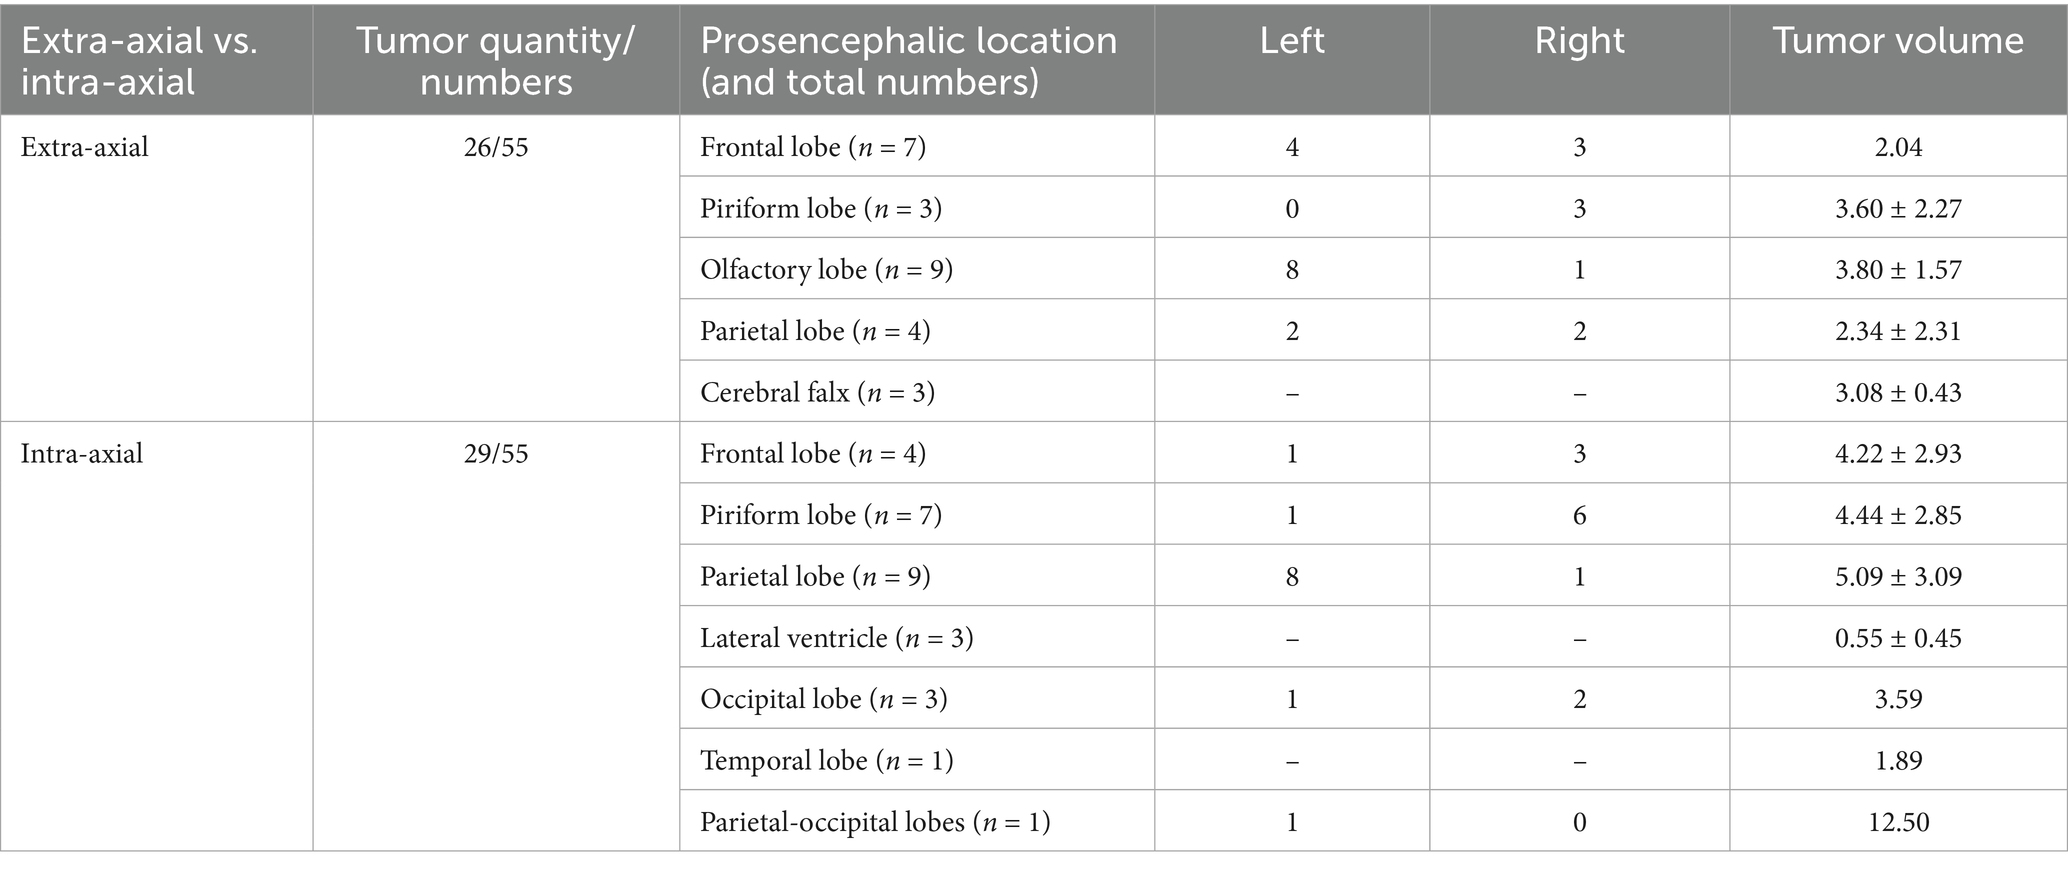2068x869 pixels.
Task: Click the 26/55 tumor quantity cell
Action: click(x=496, y=147)
